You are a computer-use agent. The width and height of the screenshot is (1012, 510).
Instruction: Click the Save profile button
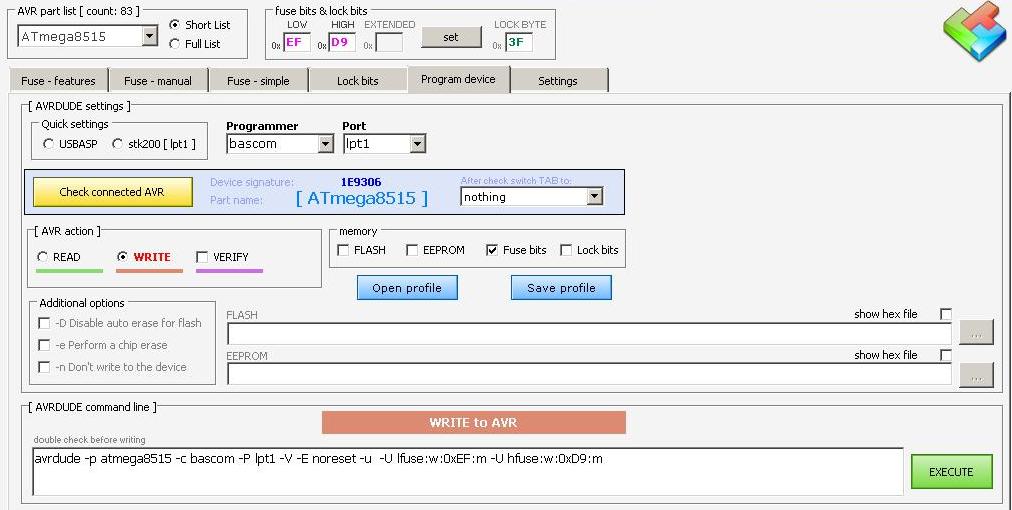562,288
